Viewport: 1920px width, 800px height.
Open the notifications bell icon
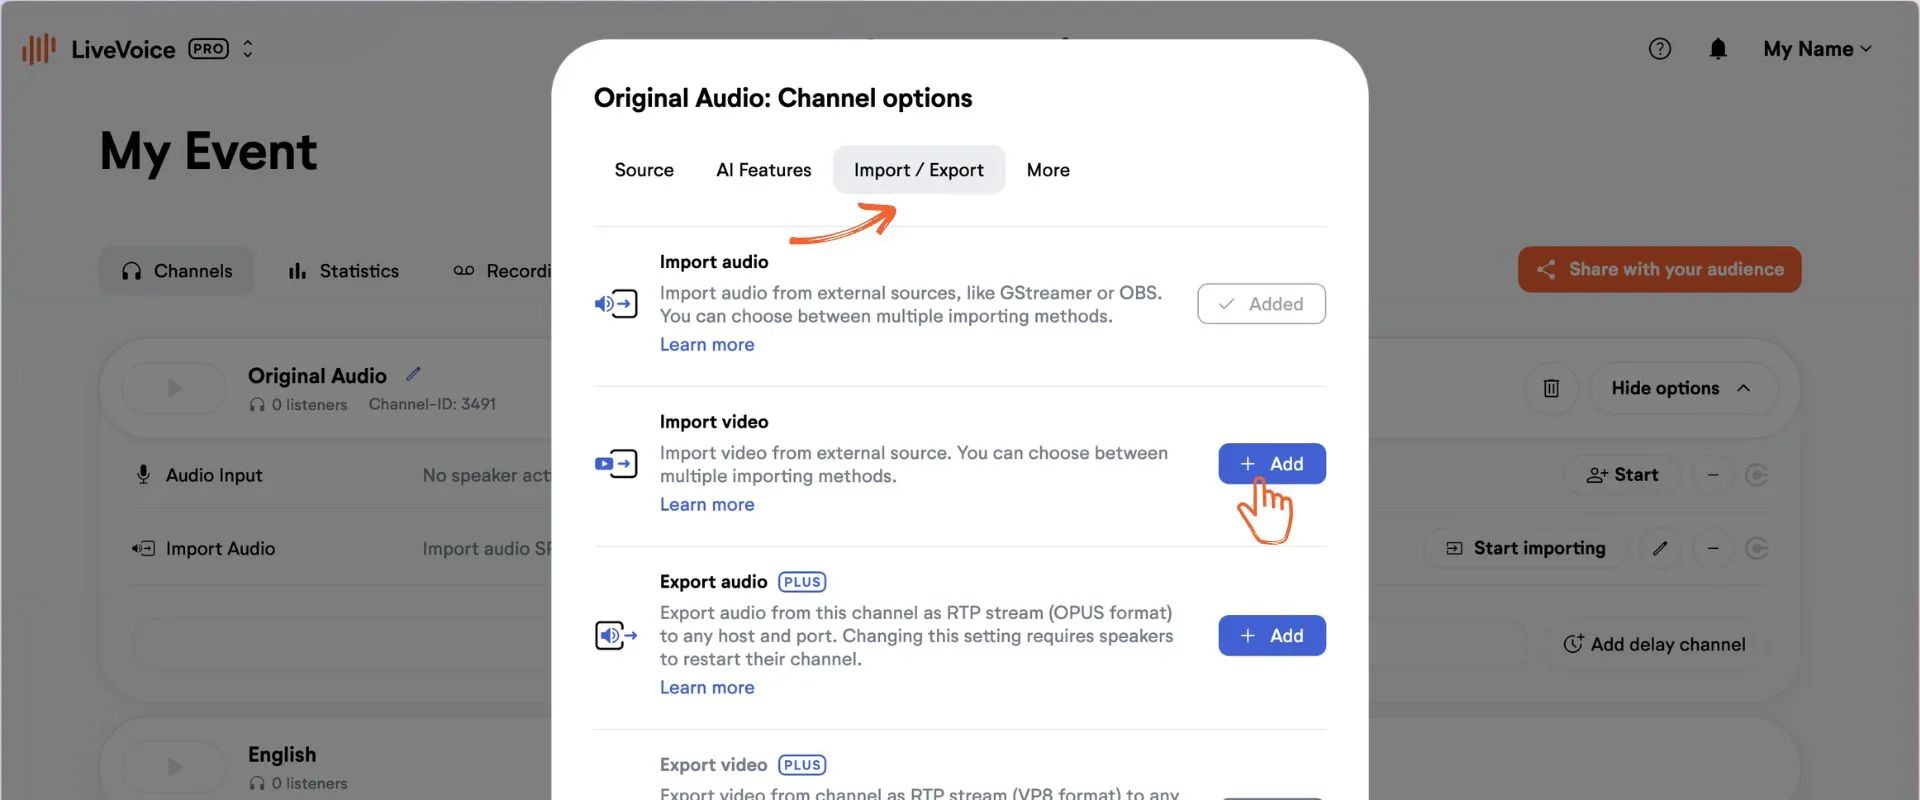[1718, 49]
